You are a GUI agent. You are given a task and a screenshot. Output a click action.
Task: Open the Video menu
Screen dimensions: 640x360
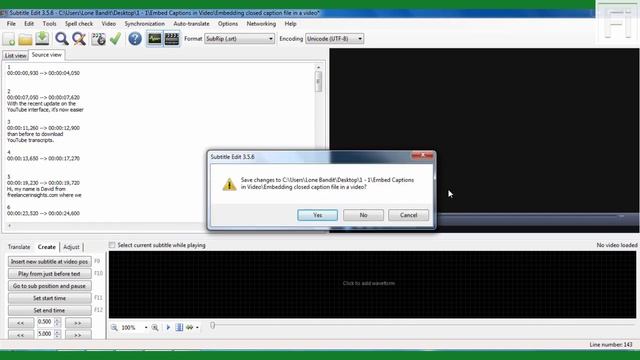109,24
